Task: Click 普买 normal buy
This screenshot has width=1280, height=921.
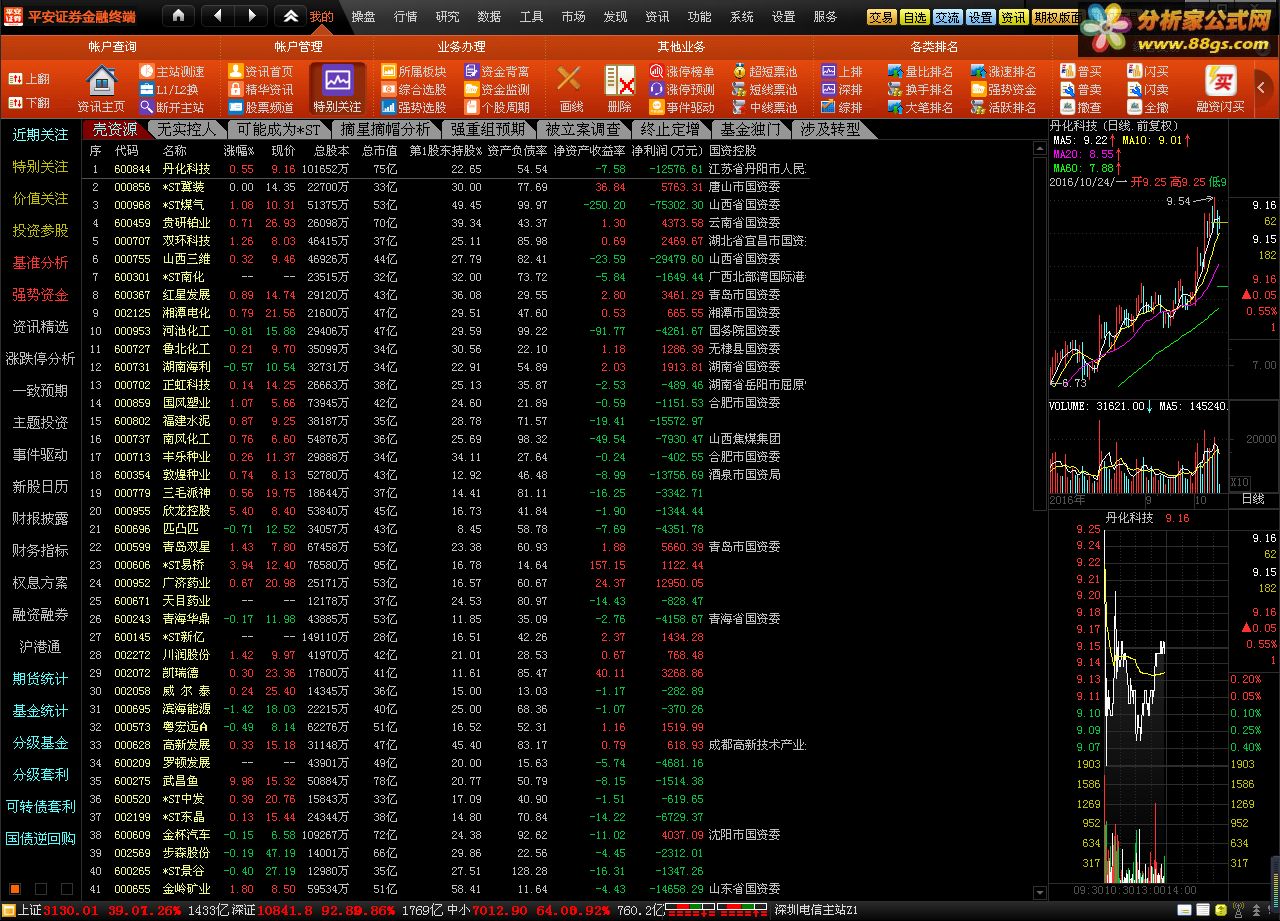Action: pos(1080,72)
